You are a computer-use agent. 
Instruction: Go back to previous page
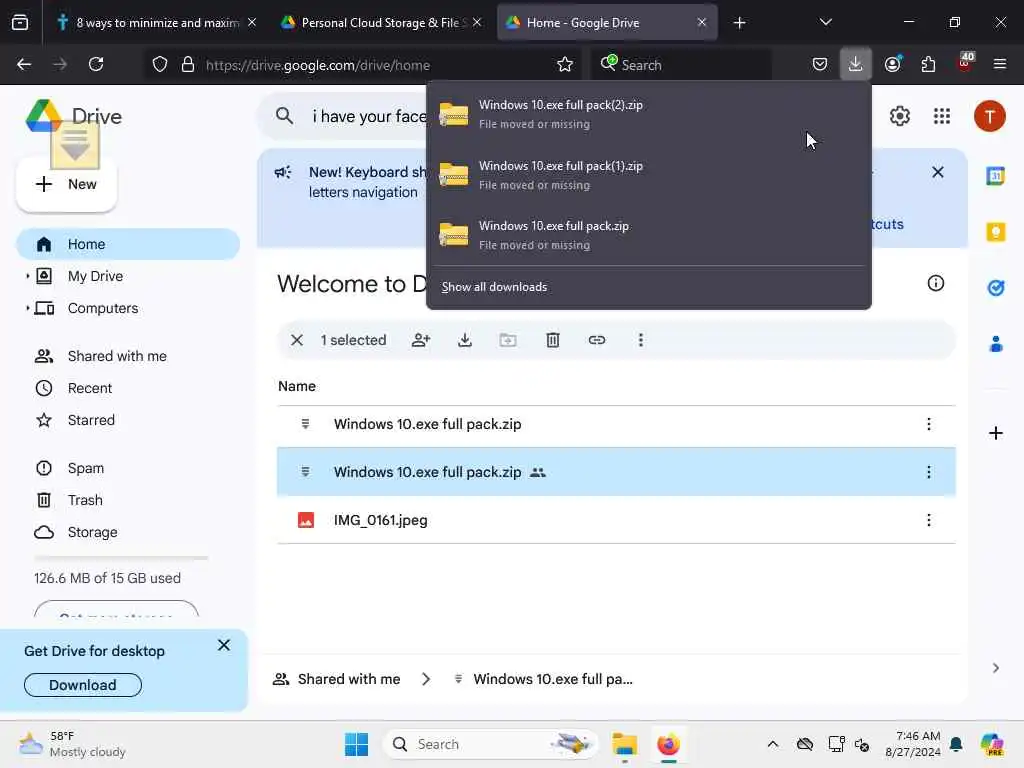tap(24, 64)
